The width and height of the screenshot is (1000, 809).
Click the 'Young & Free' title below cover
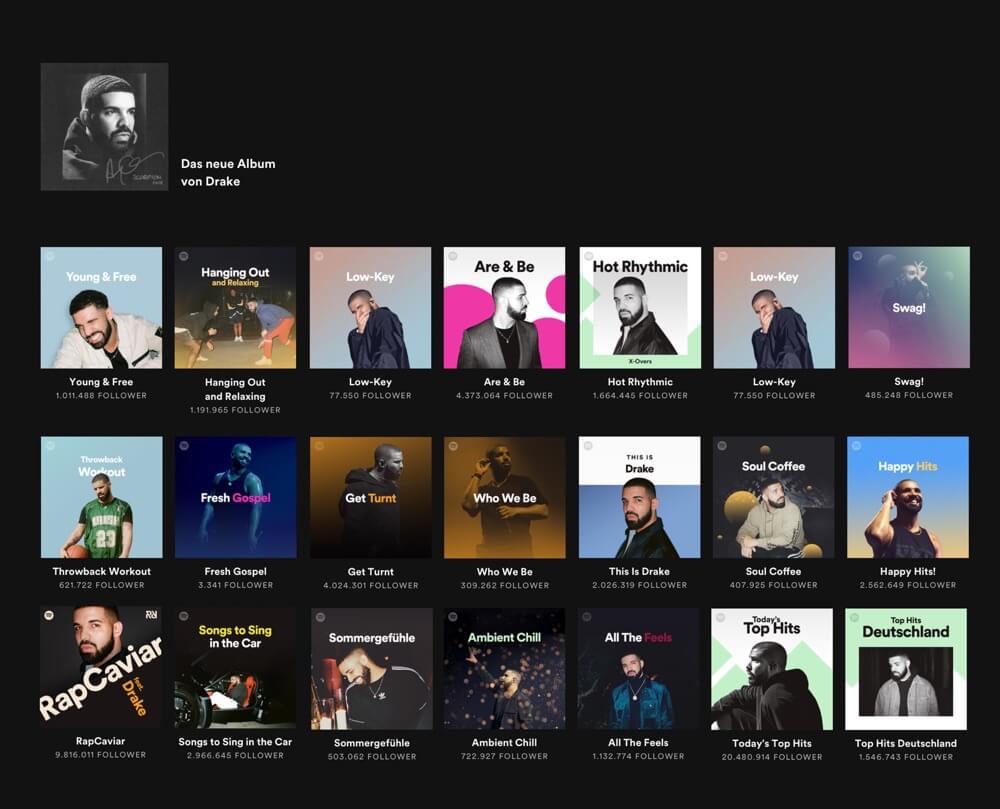(101, 382)
